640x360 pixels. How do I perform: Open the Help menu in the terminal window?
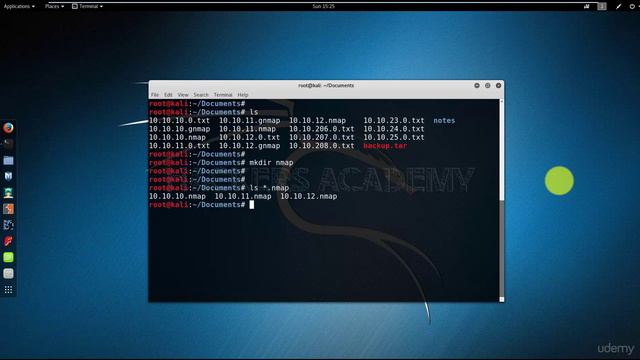[243, 95]
